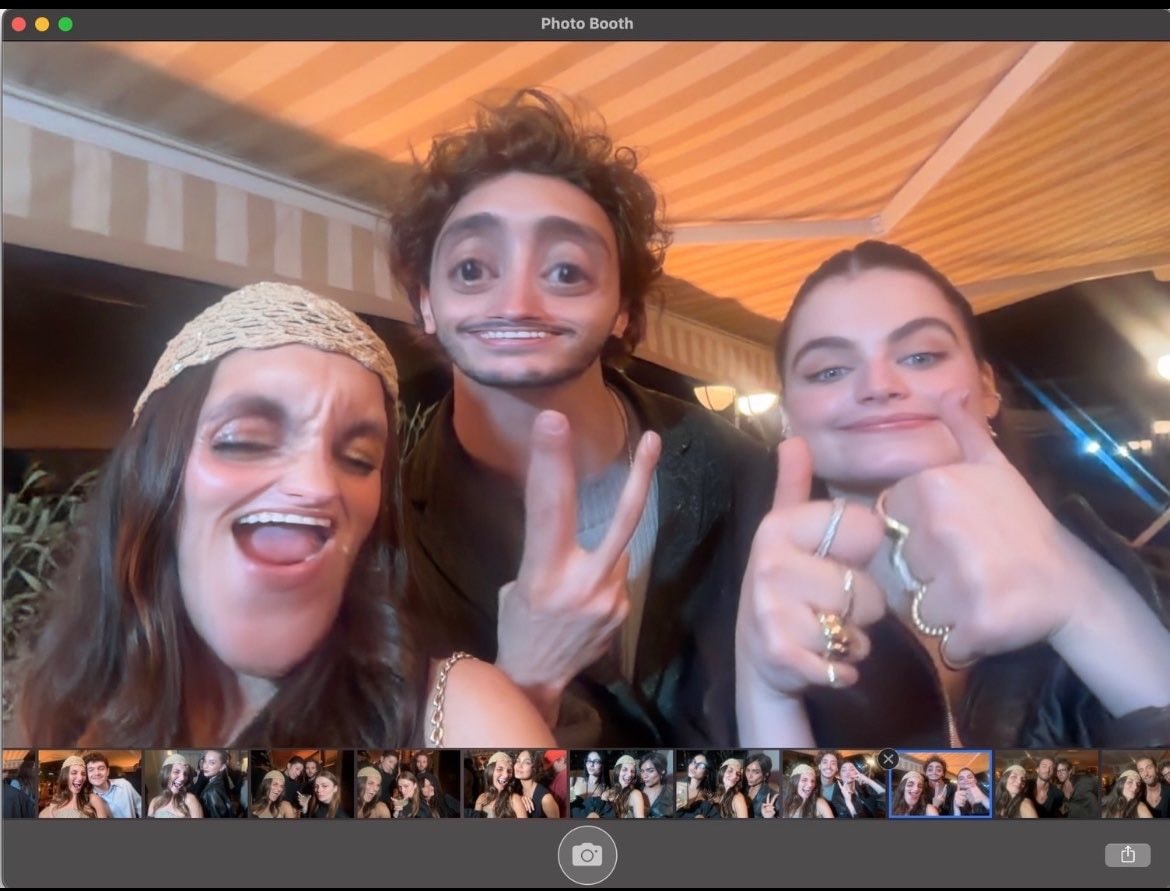
Task: Select thumbnail with peace sign in bottom corner
Action: pyautogui.click(x=728, y=784)
